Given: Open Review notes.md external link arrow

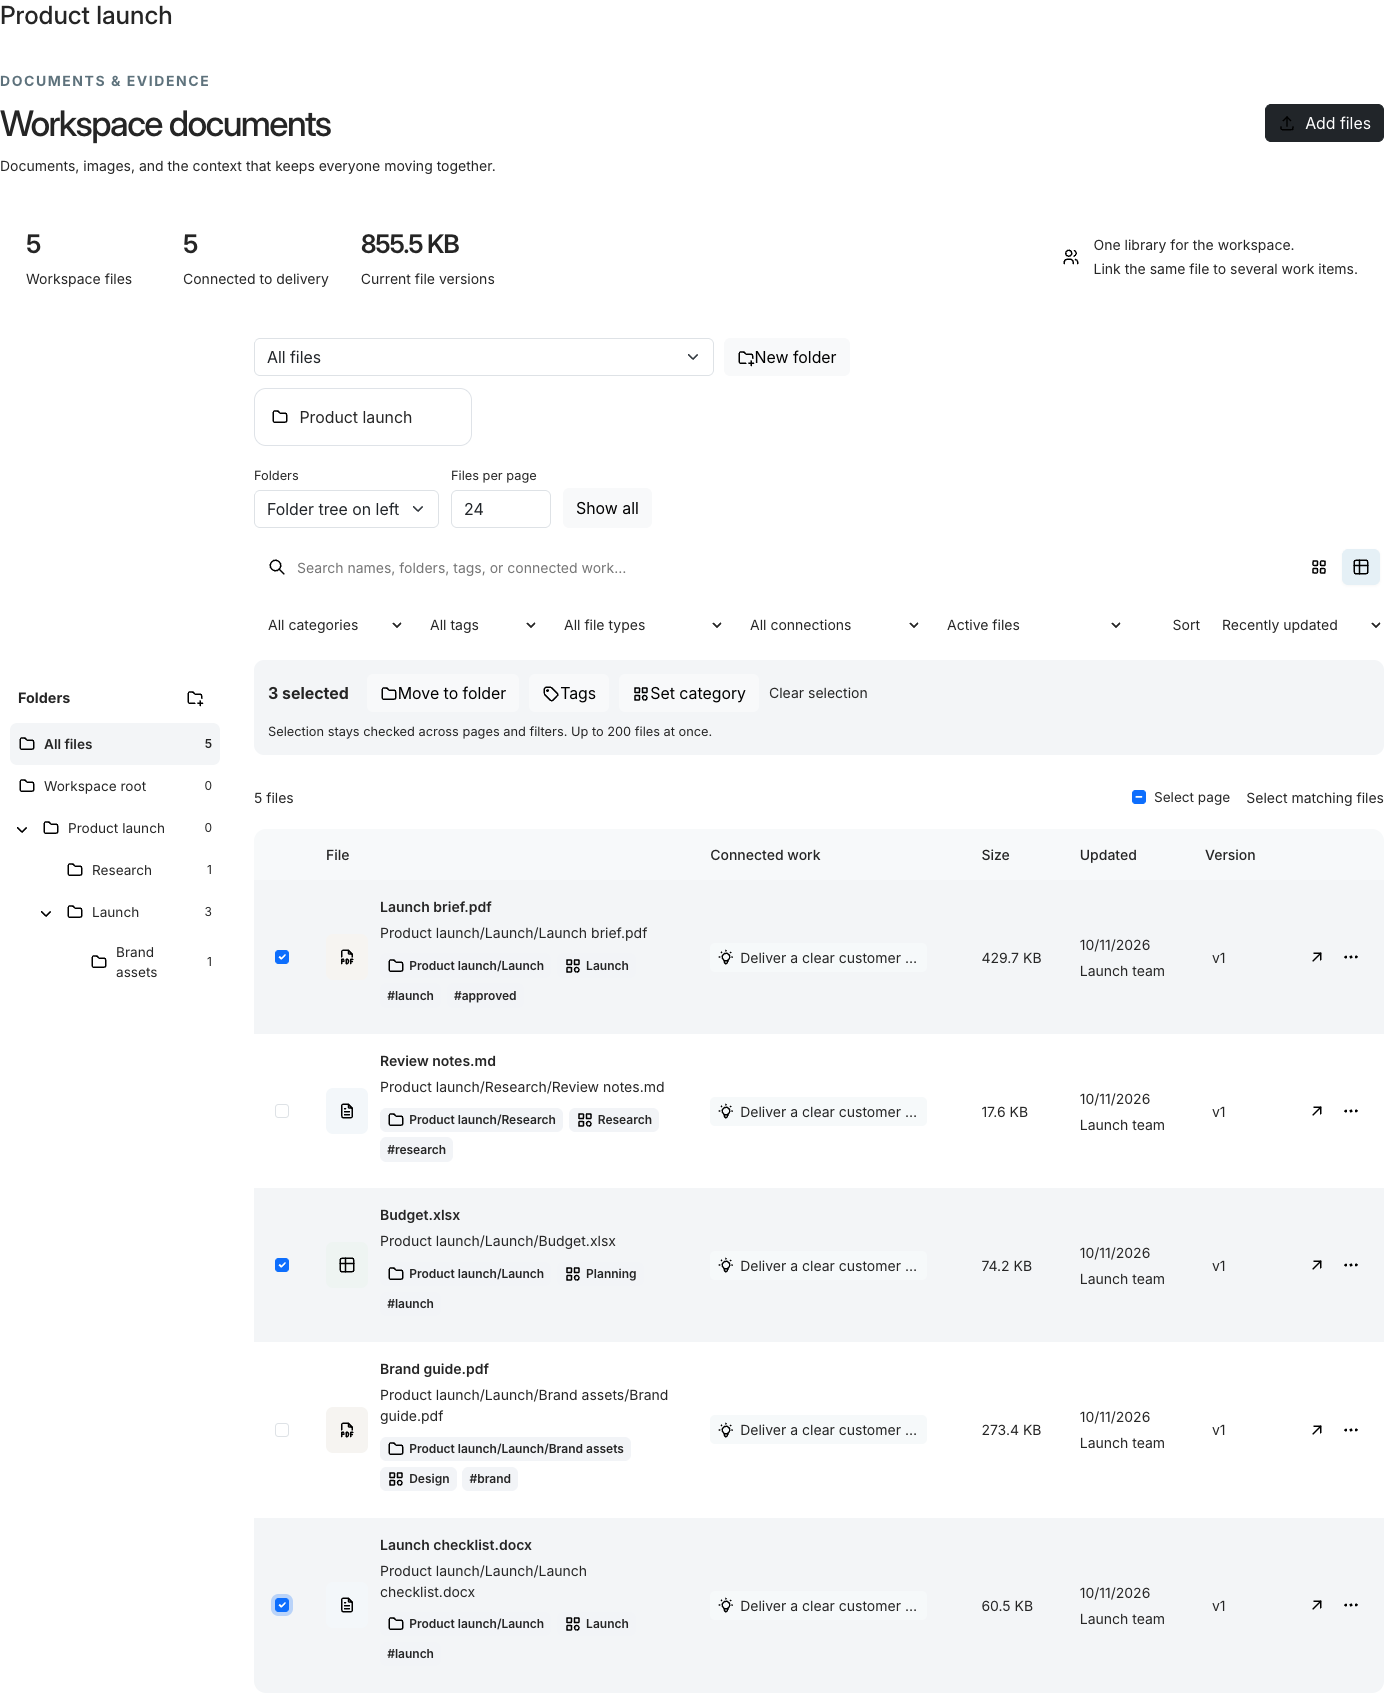Looking at the screenshot, I should coord(1317,1111).
